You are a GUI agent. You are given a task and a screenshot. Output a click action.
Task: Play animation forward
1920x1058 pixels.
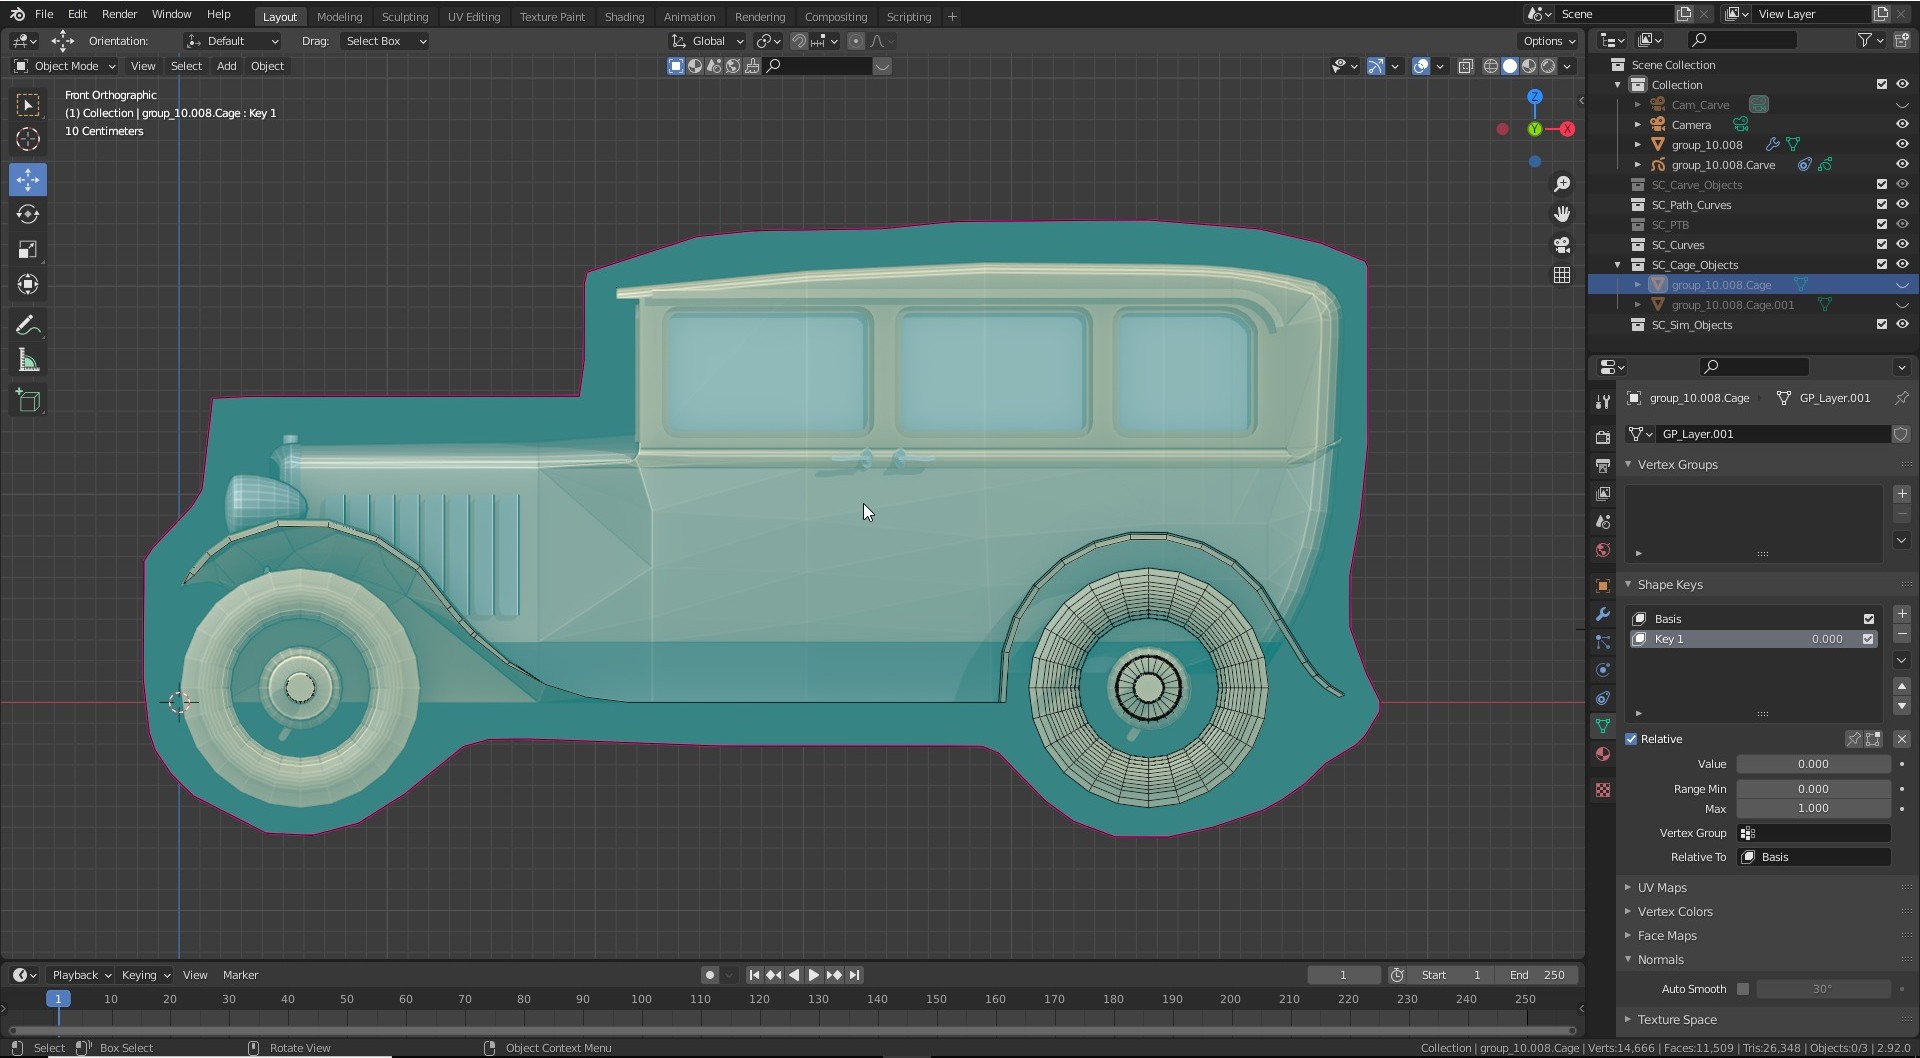coord(814,975)
